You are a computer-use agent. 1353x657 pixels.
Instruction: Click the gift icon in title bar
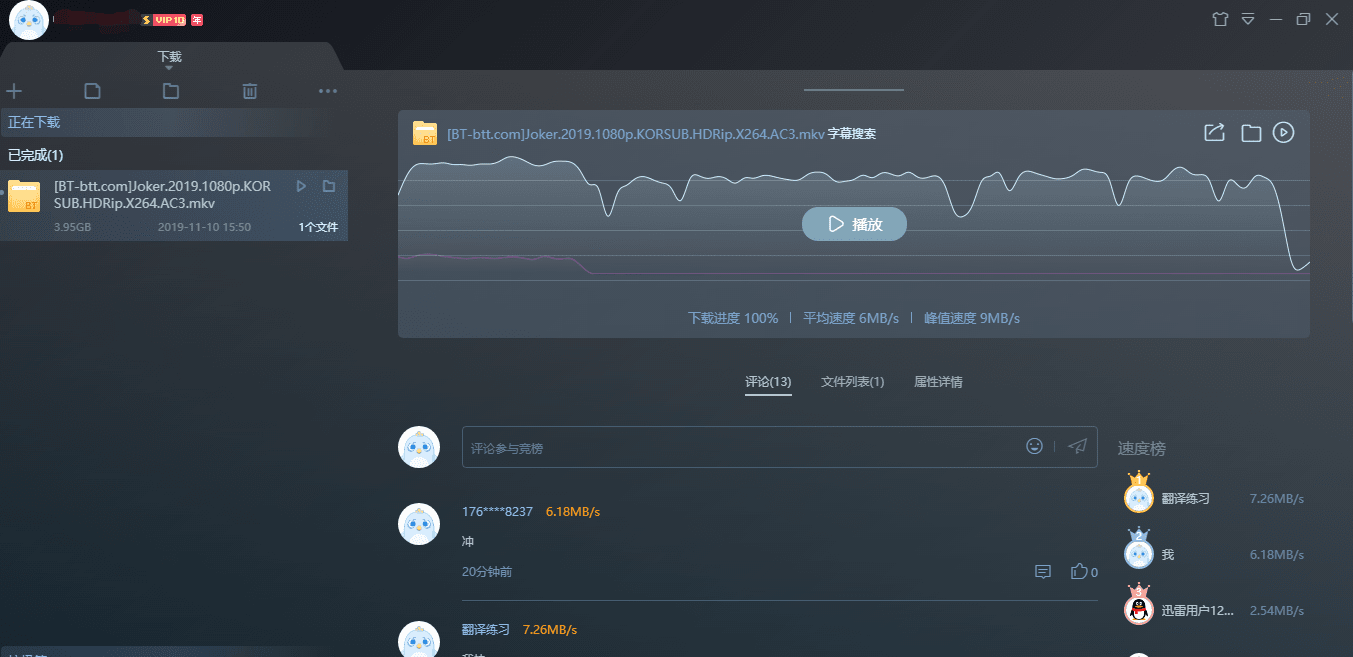[x=1220, y=18]
